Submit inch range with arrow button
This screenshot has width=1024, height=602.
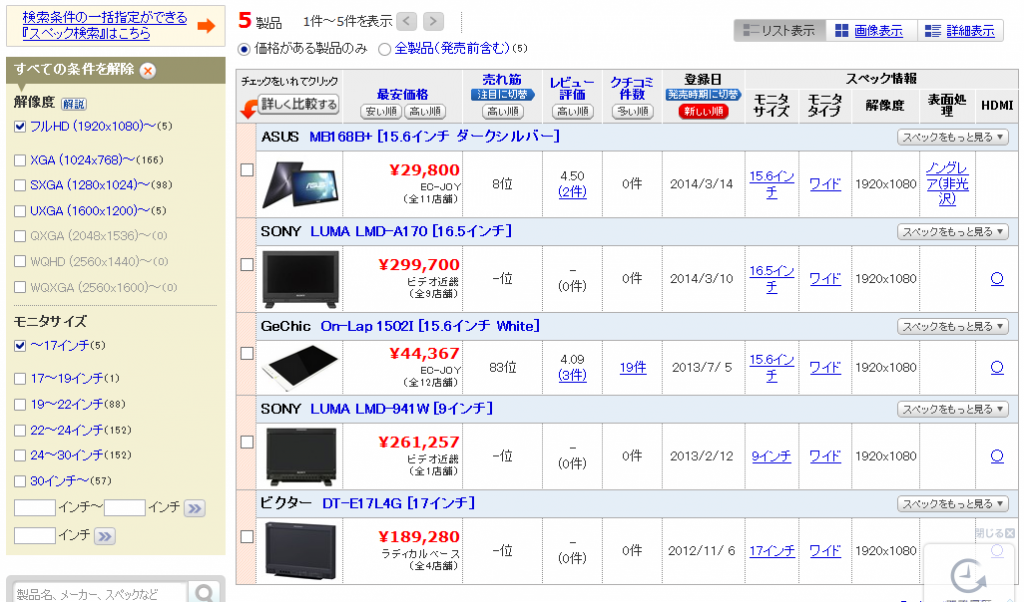[195, 508]
